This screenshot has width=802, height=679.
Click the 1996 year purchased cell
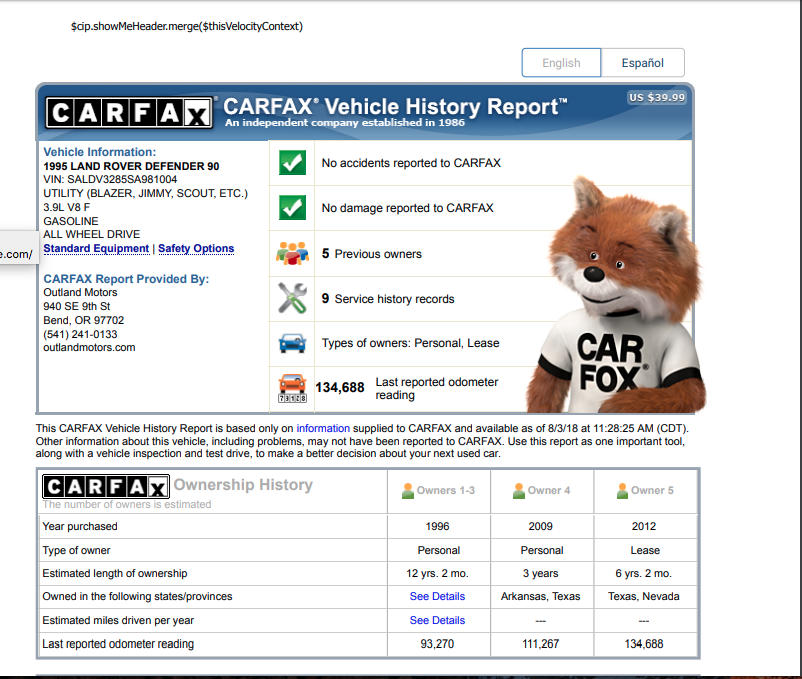(437, 526)
